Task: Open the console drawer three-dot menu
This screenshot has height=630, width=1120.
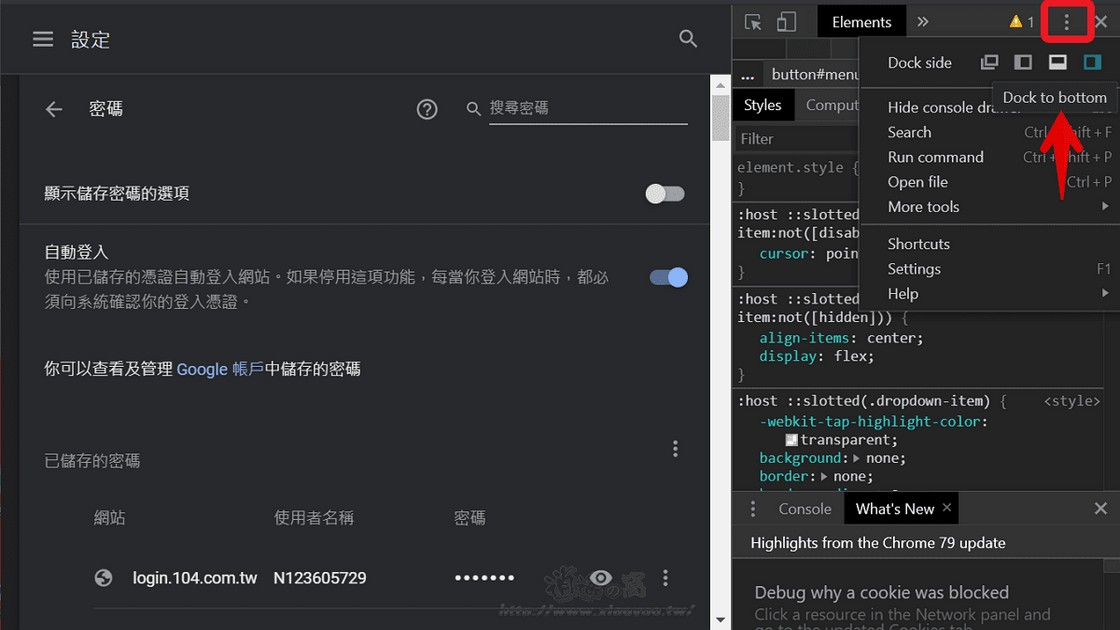Action: pos(752,509)
